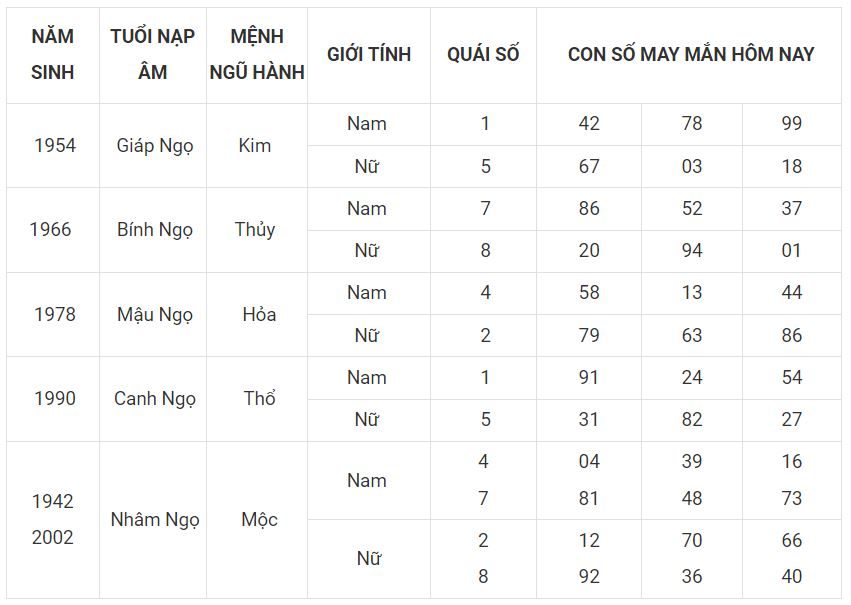Viewport: 851px width, 605px height.
Task: Select the "Giáp Ngọ" cell
Action: pyautogui.click(x=154, y=145)
